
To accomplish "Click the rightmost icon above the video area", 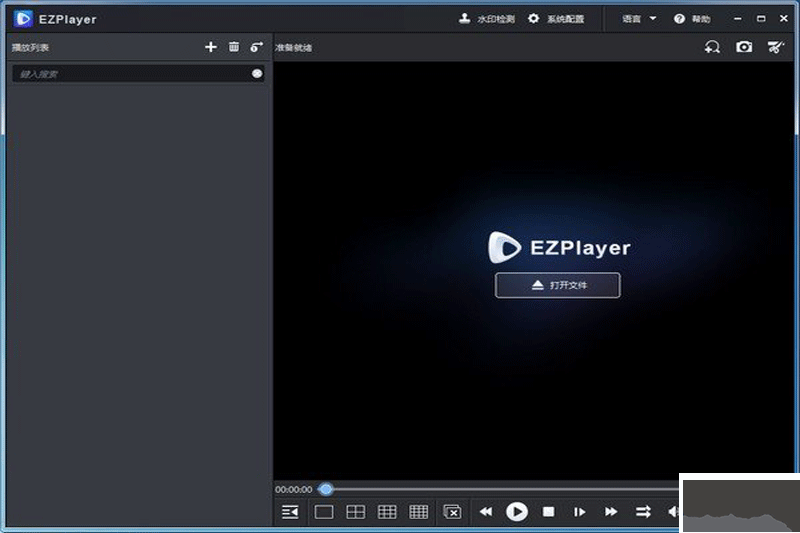I will pyautogui.click(x=775, y=47).
